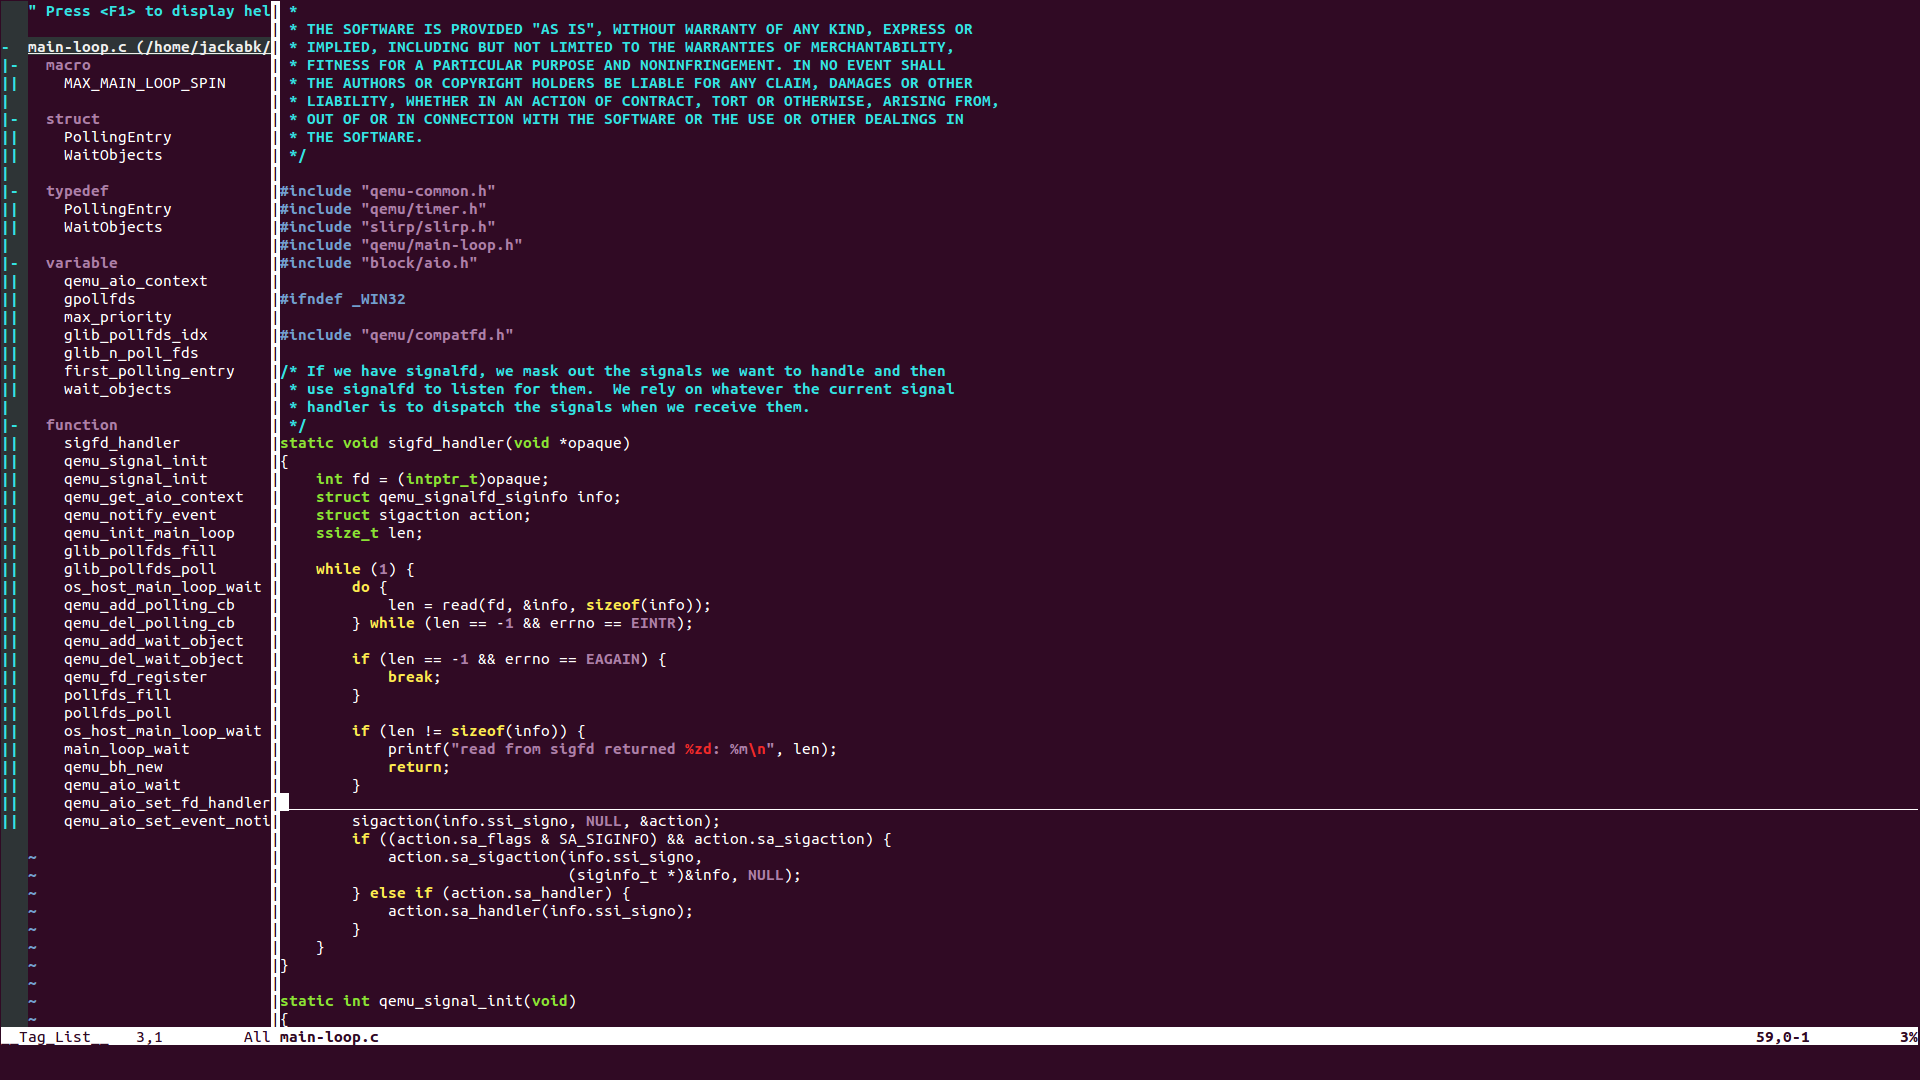Click the sigaction call line in code
Image resolution: width=1920 pixels, height=1080 pixels.
(535, 821)
